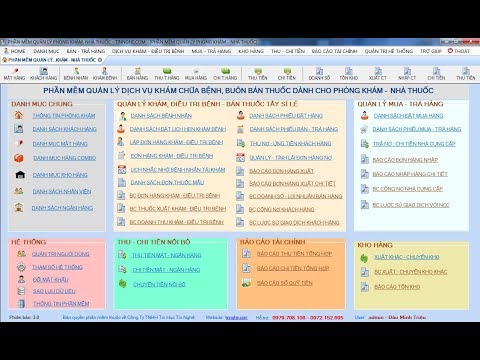Open the THÔNG TIN PHÒNG KHÁM link
480x360 pixels.
tap(64, 116)
